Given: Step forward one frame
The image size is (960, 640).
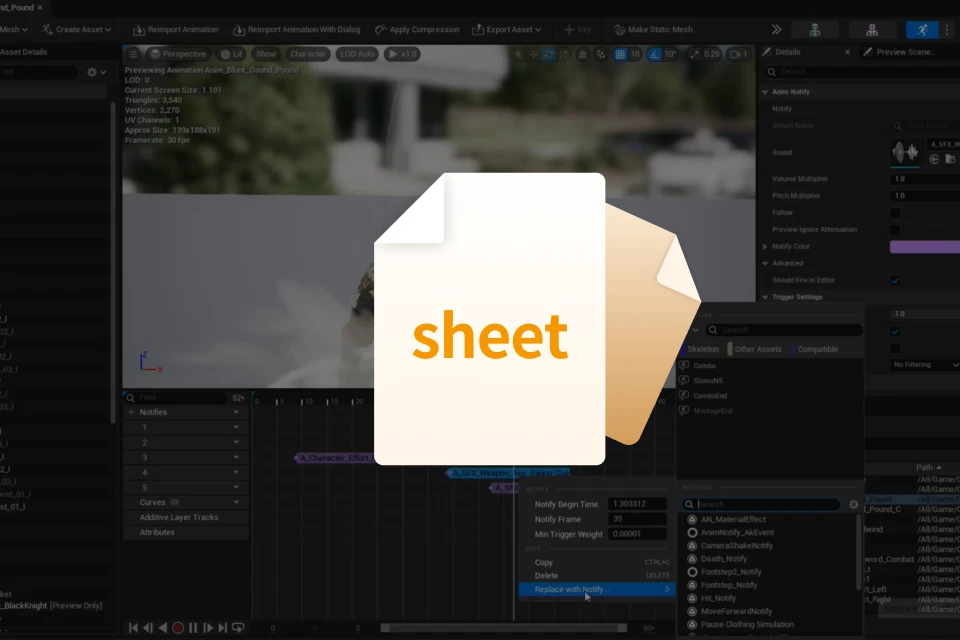Looking at the screenshot, I should coord(208,628).
